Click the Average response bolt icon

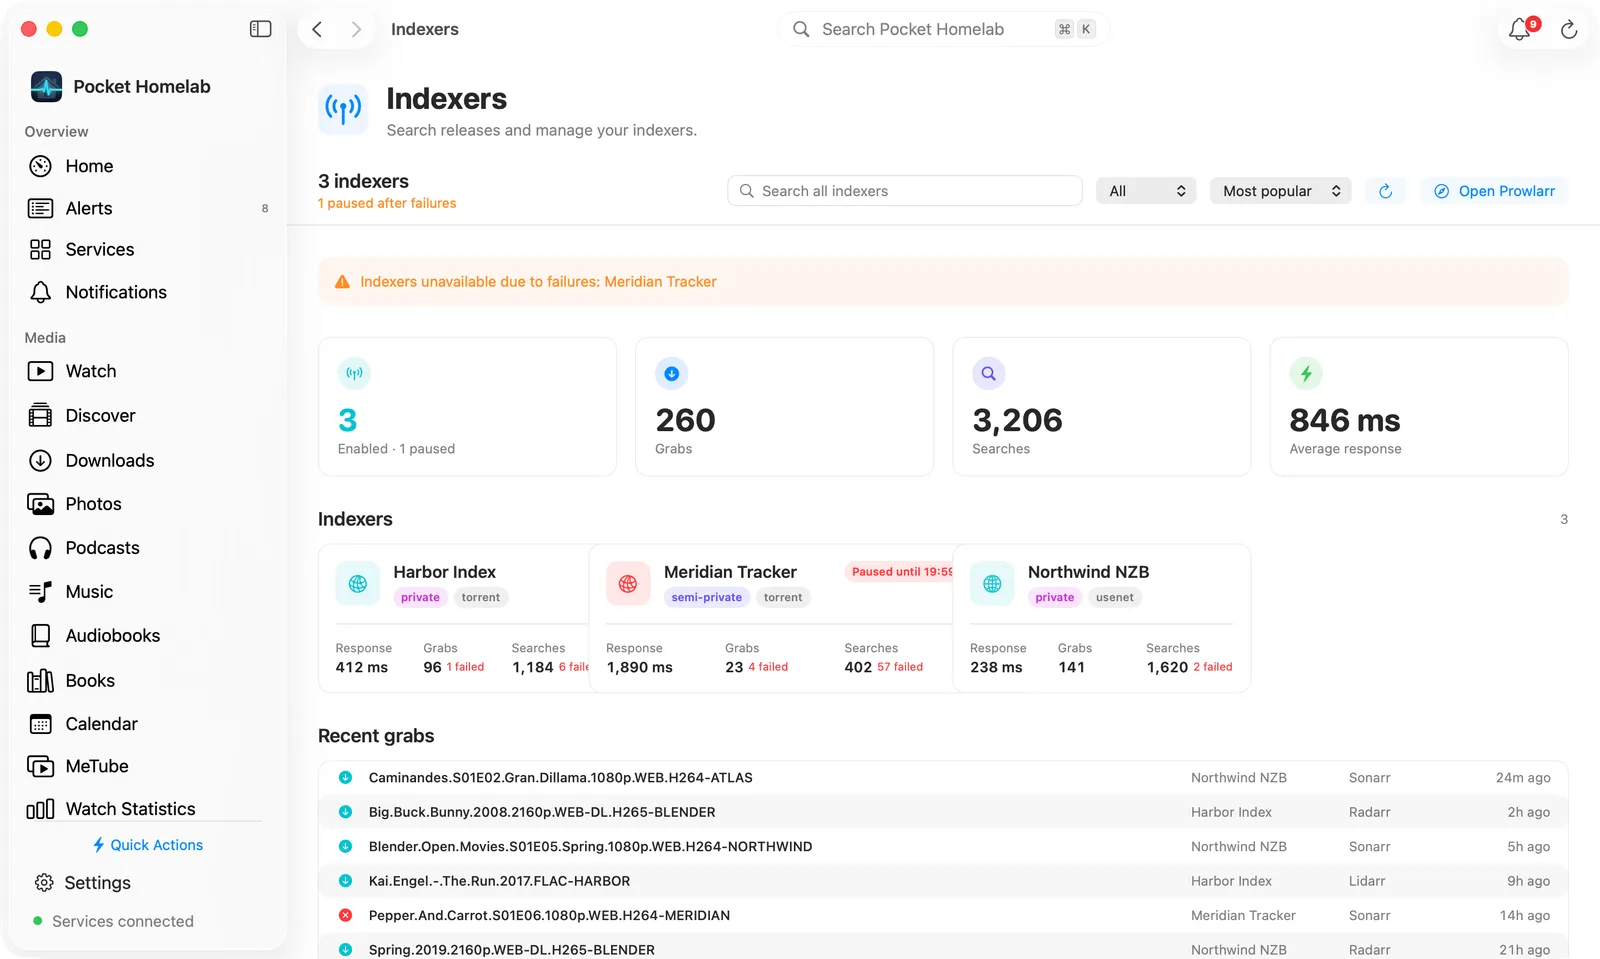point(1306,374)
